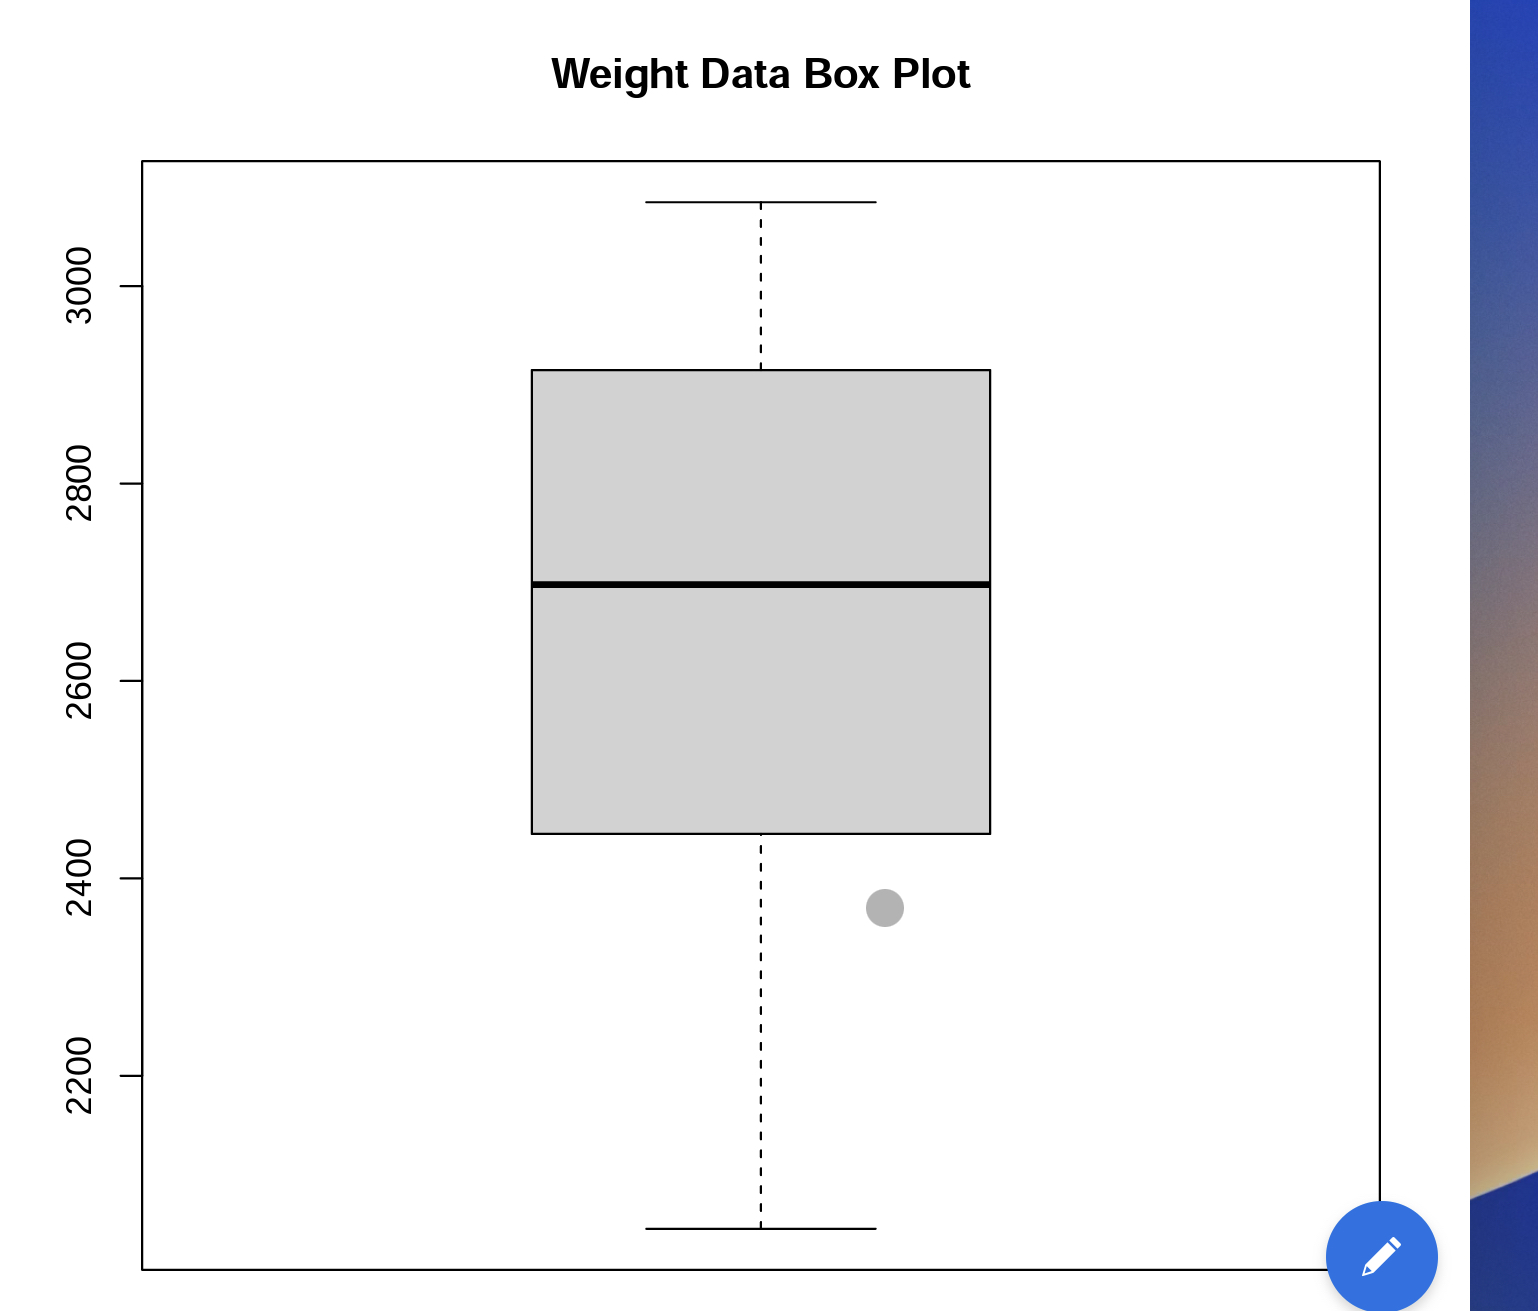This screenshot has height=1311, width=1538.
Task: Select the shaded interquartile box
Action: point(760,600)
